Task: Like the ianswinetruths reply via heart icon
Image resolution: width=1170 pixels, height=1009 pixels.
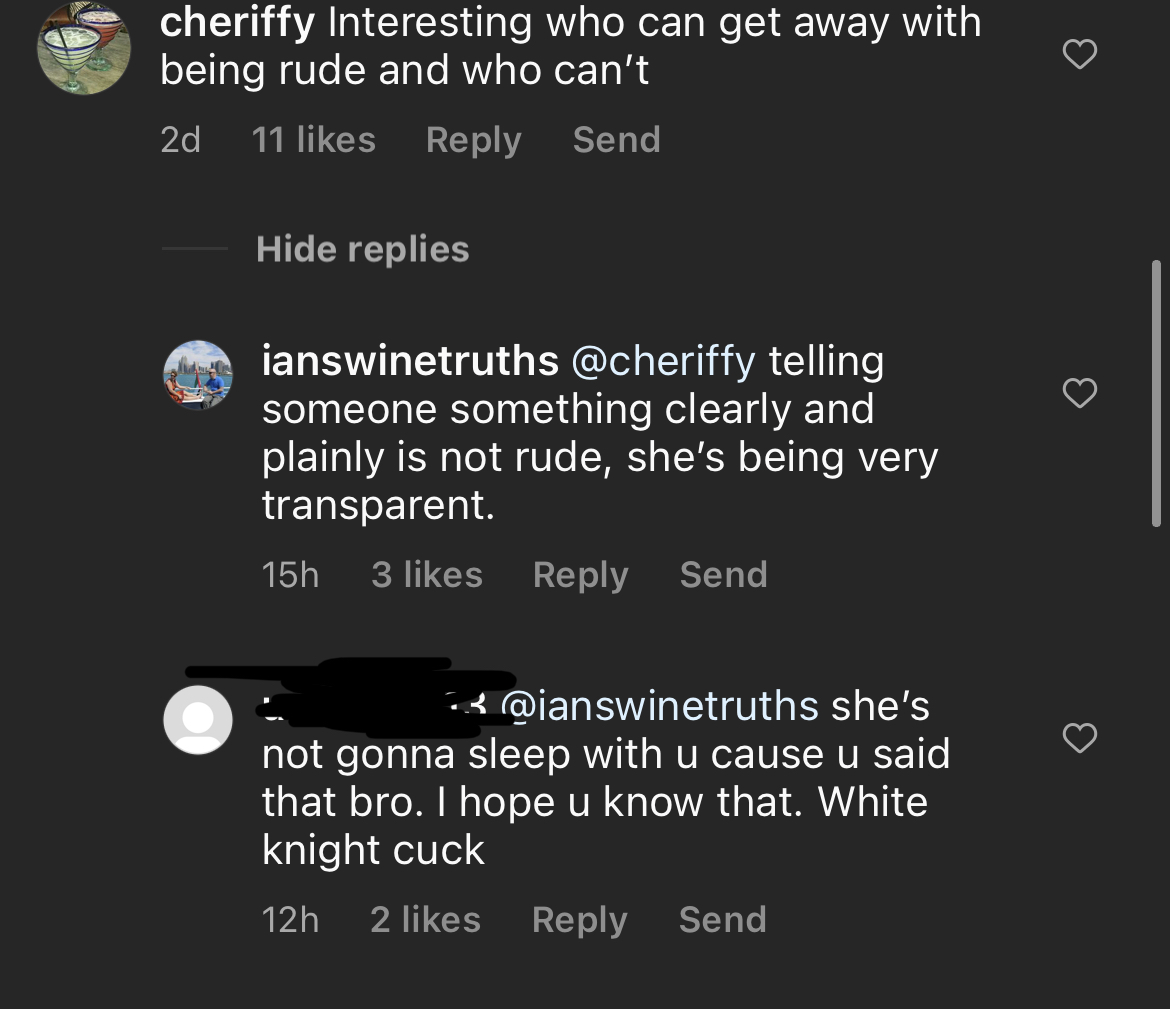Action: coord(1079,393)
